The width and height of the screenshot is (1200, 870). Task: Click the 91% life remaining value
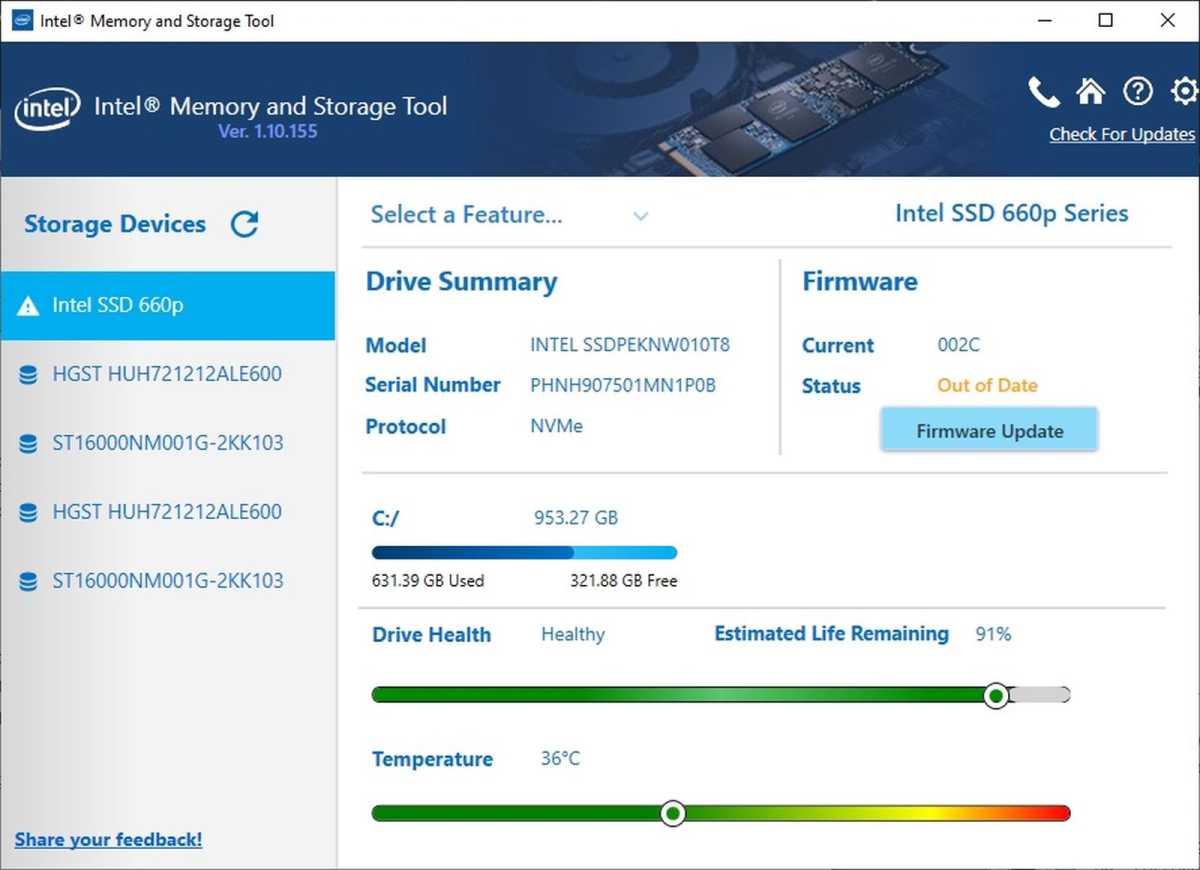[x=993, y=634]
